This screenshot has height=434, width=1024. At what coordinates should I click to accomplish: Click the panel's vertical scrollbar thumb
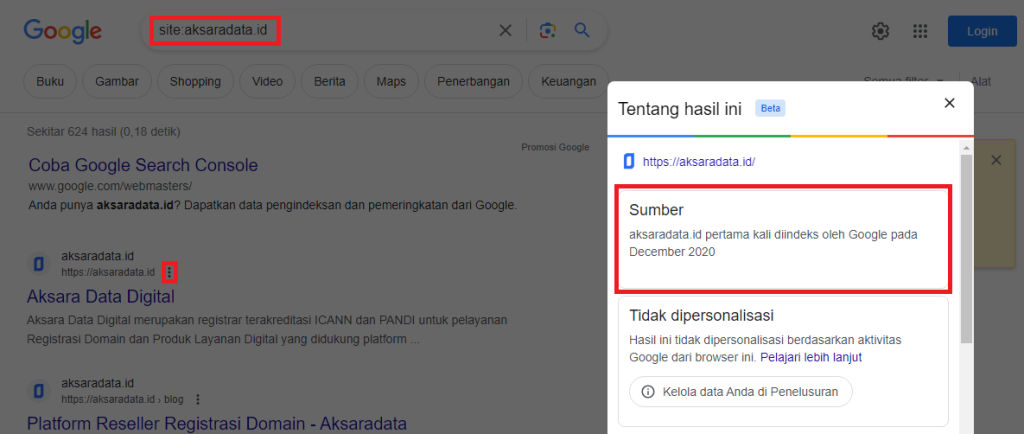[x=966, y=249]
